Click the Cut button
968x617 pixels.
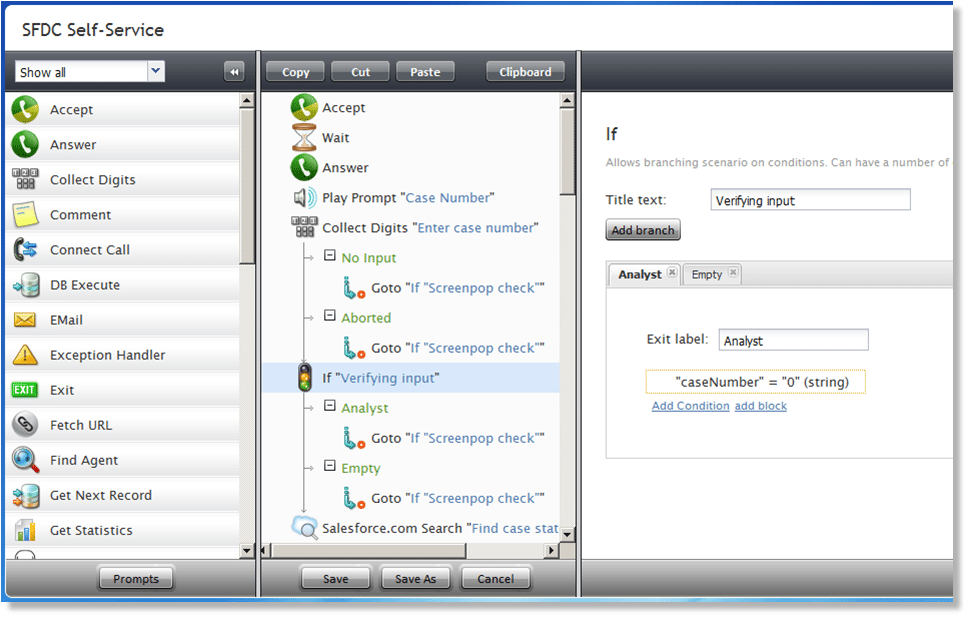click(x=361, y=72)
